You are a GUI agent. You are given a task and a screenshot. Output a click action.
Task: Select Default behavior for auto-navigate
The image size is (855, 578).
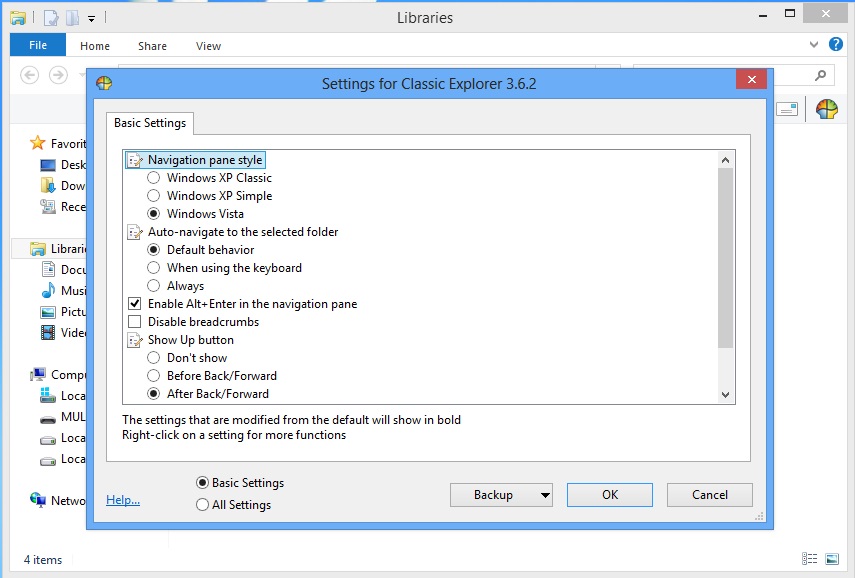click(x=154, y=250)
